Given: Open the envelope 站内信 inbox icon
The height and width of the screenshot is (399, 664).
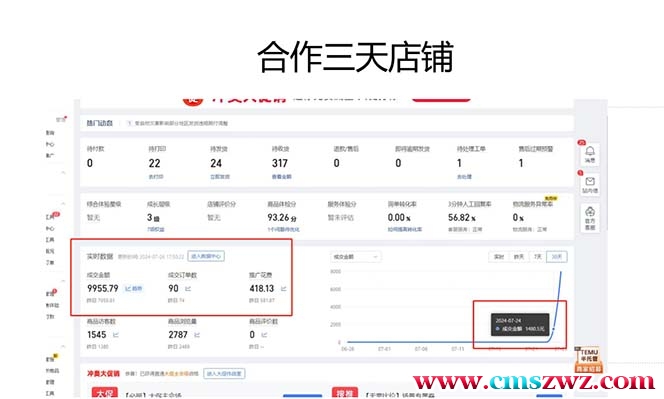Looking at the screenshot, I should [590, 185].
